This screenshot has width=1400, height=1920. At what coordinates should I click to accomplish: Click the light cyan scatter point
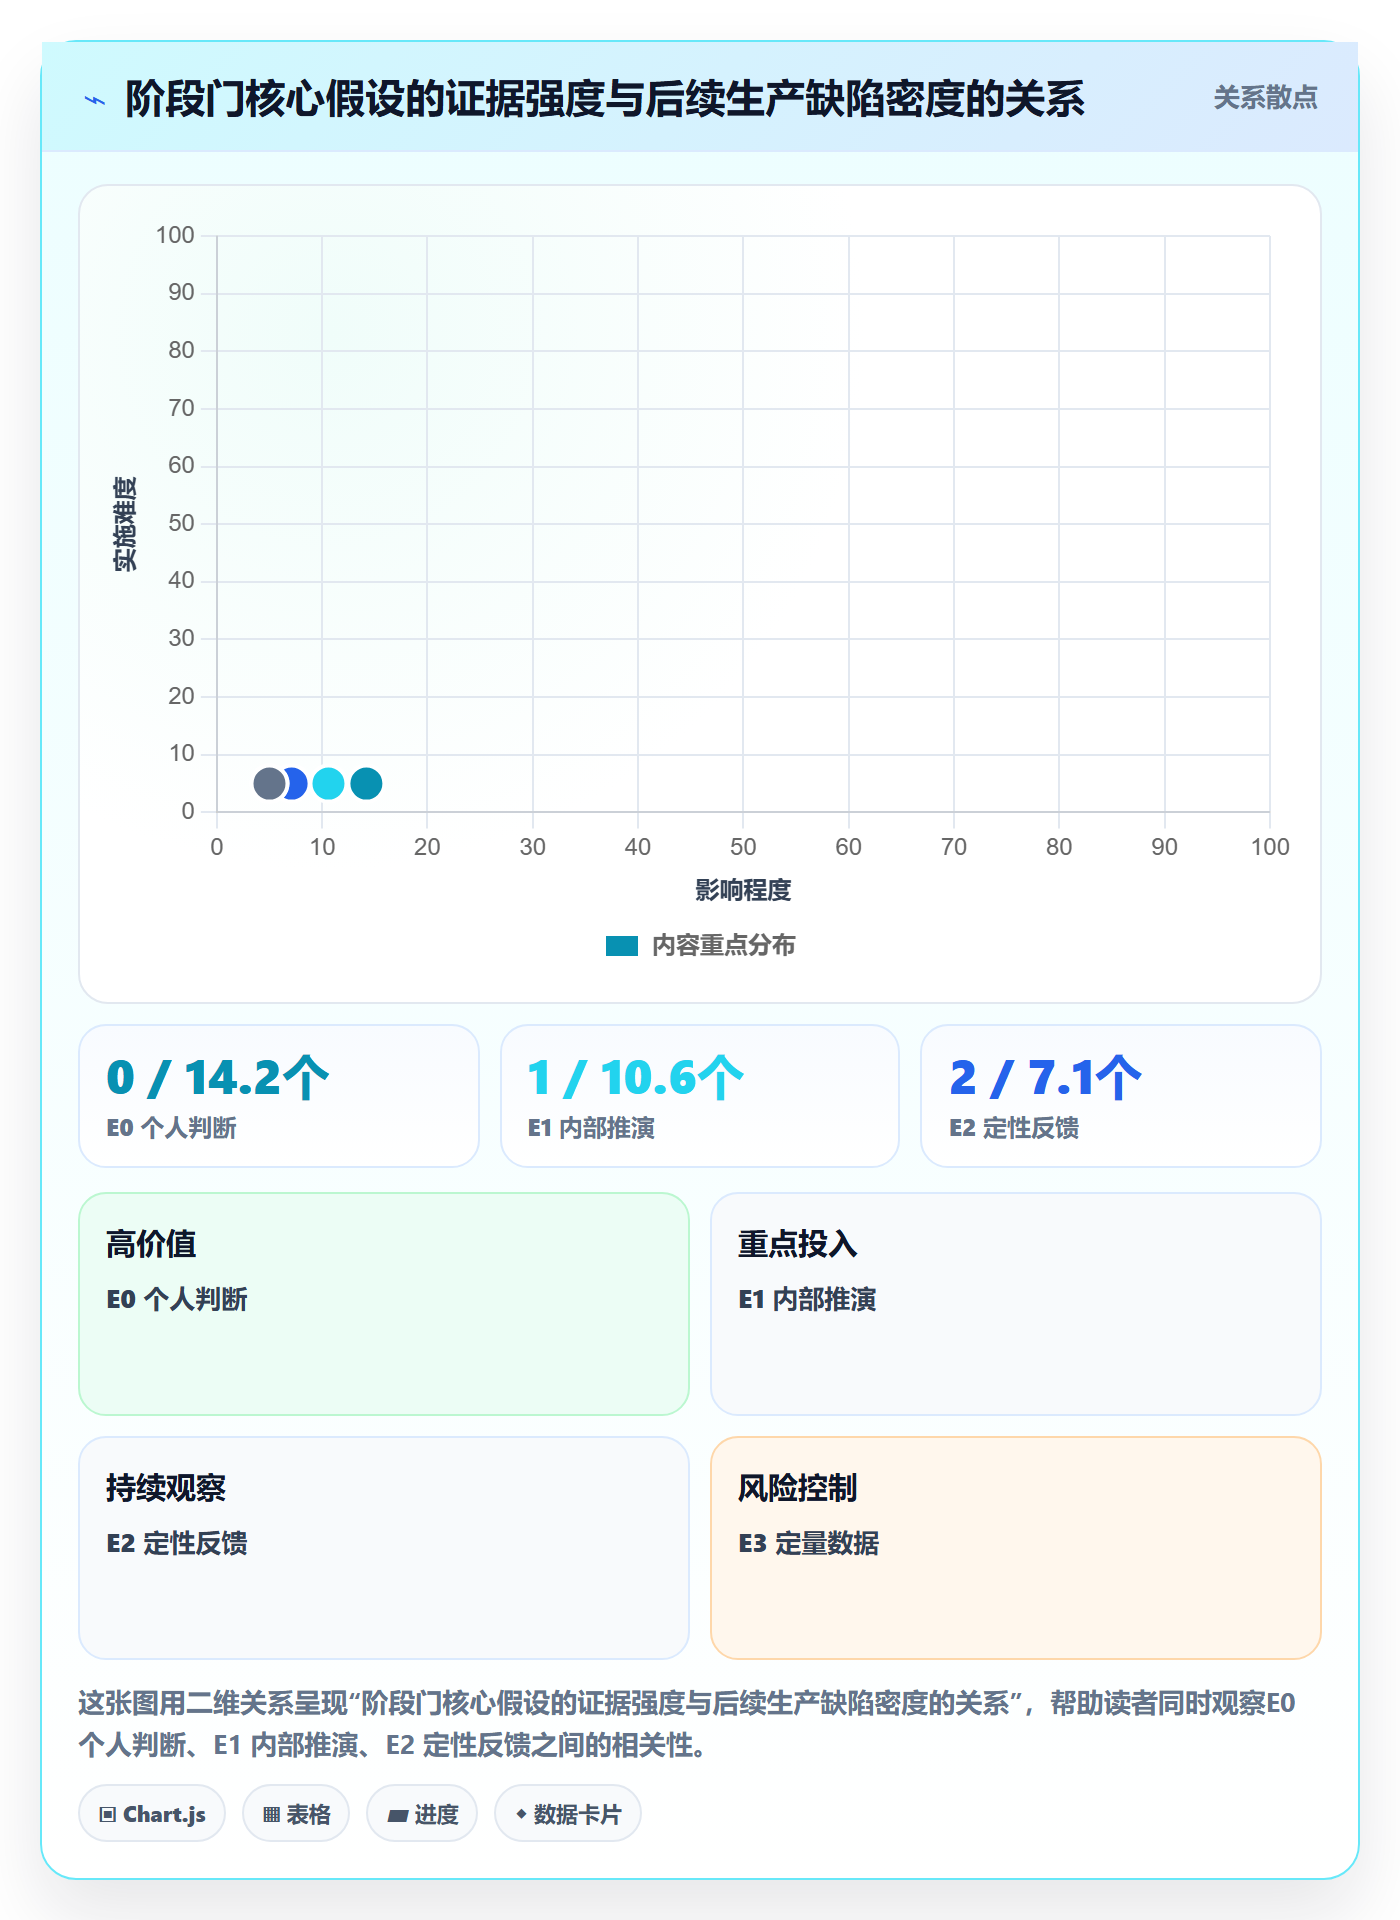click(328, 783)
